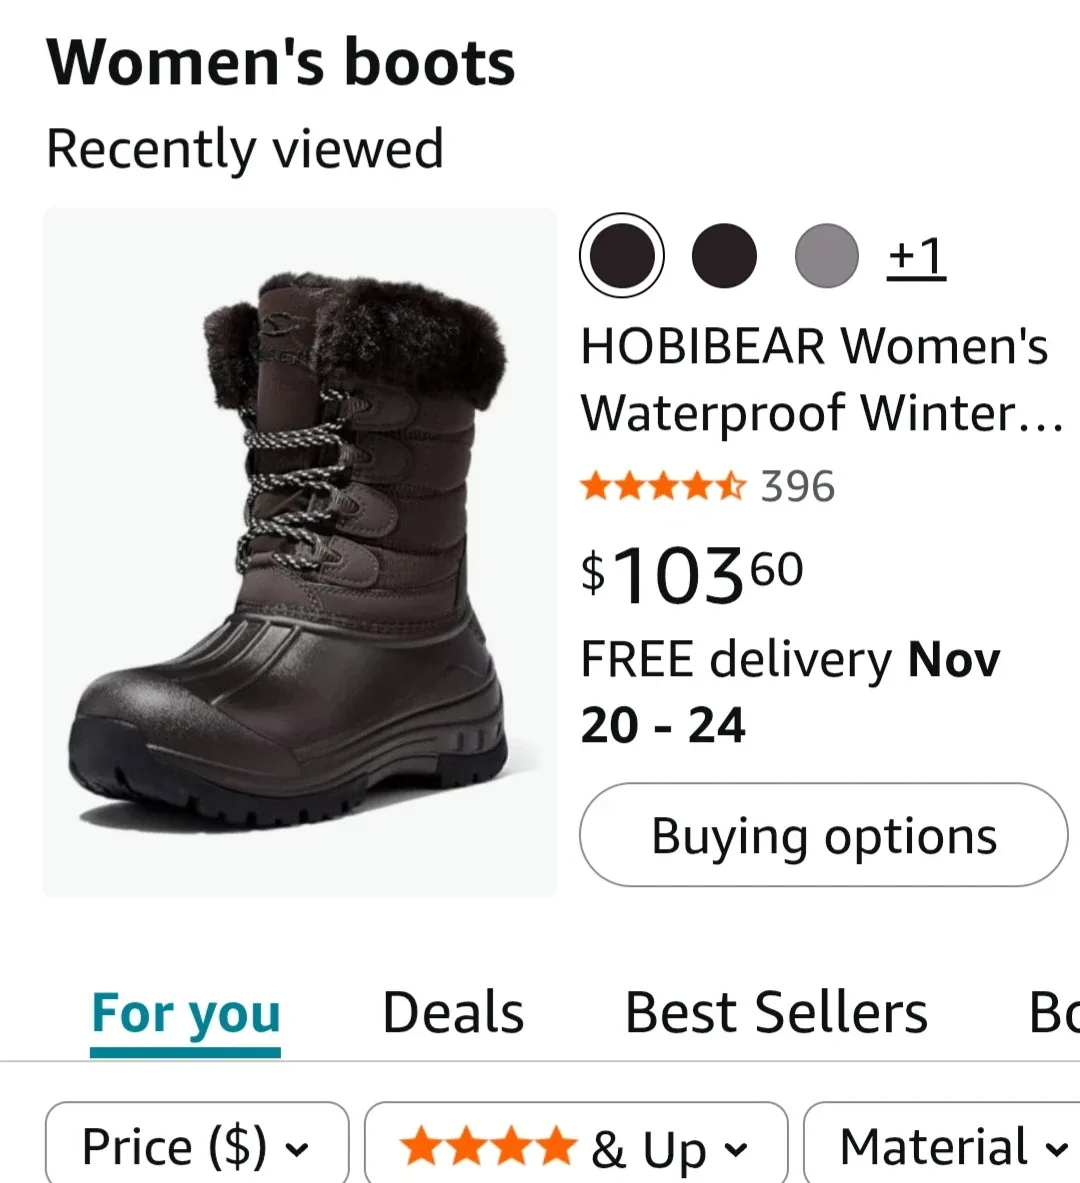
Task: Expand the Material filter dropdown
Action: click(950, 1146)
